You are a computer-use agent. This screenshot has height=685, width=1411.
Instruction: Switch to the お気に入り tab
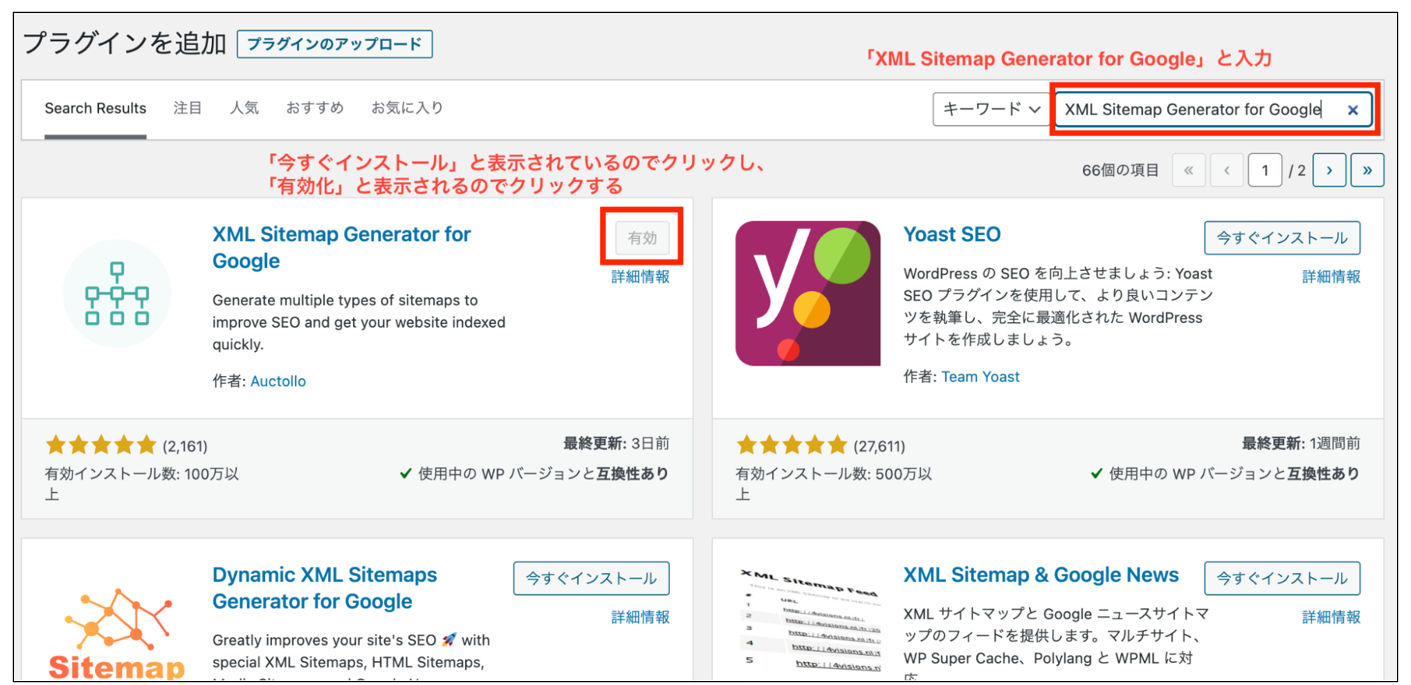(407, 107)
